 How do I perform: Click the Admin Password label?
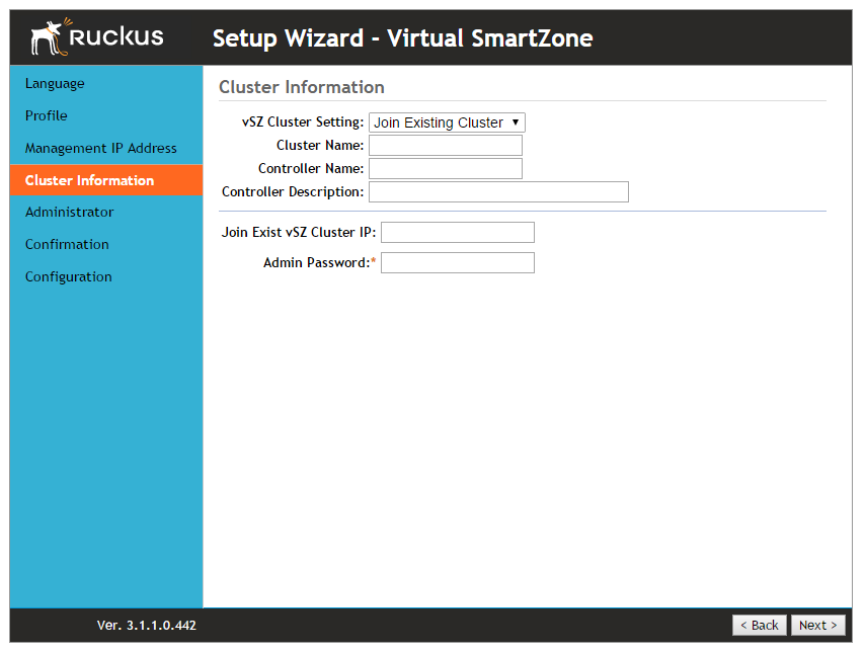(319, 263)
